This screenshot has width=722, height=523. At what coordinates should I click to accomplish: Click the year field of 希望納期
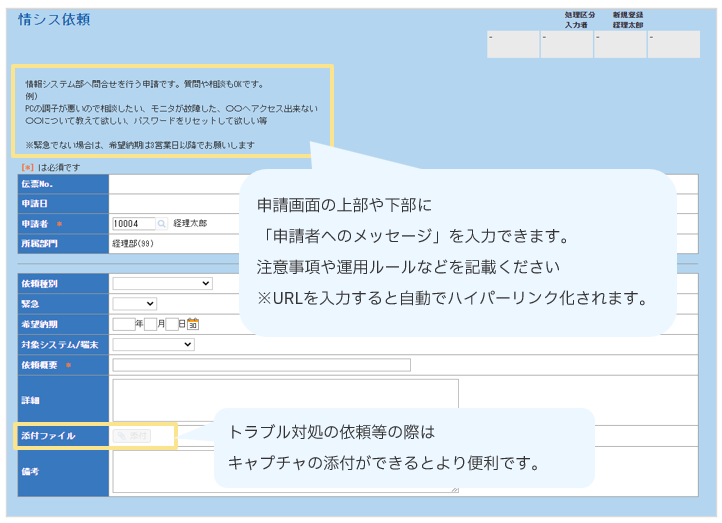123,324
